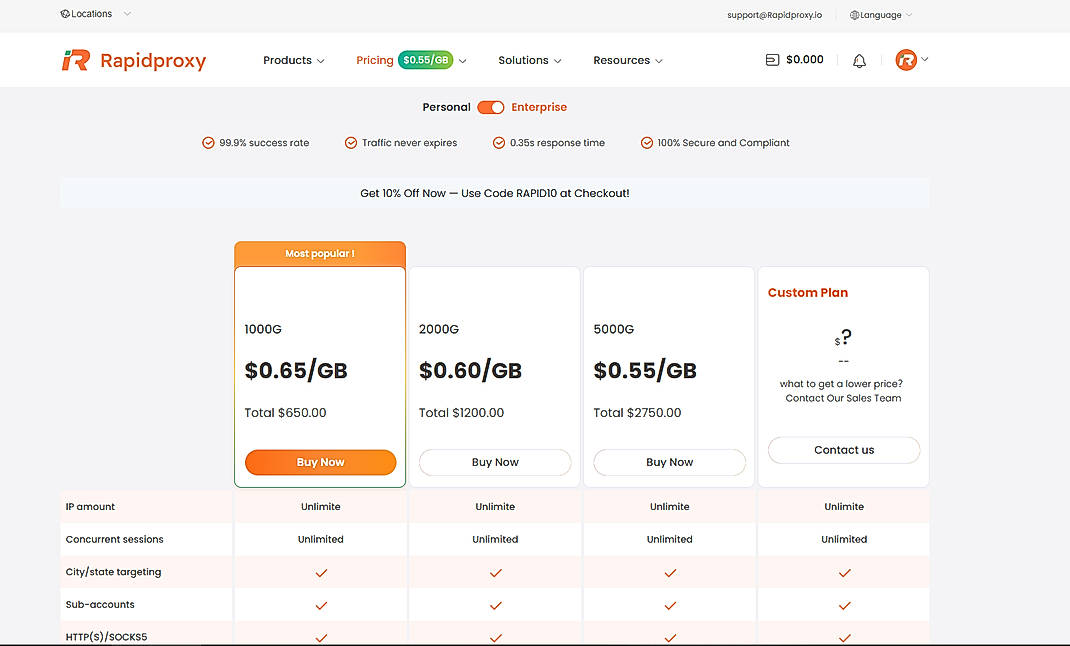Image resolution: width=1070 pixels, height=646 pixels.
Task: Click the $0.000 balance amount
Action: 805,59
